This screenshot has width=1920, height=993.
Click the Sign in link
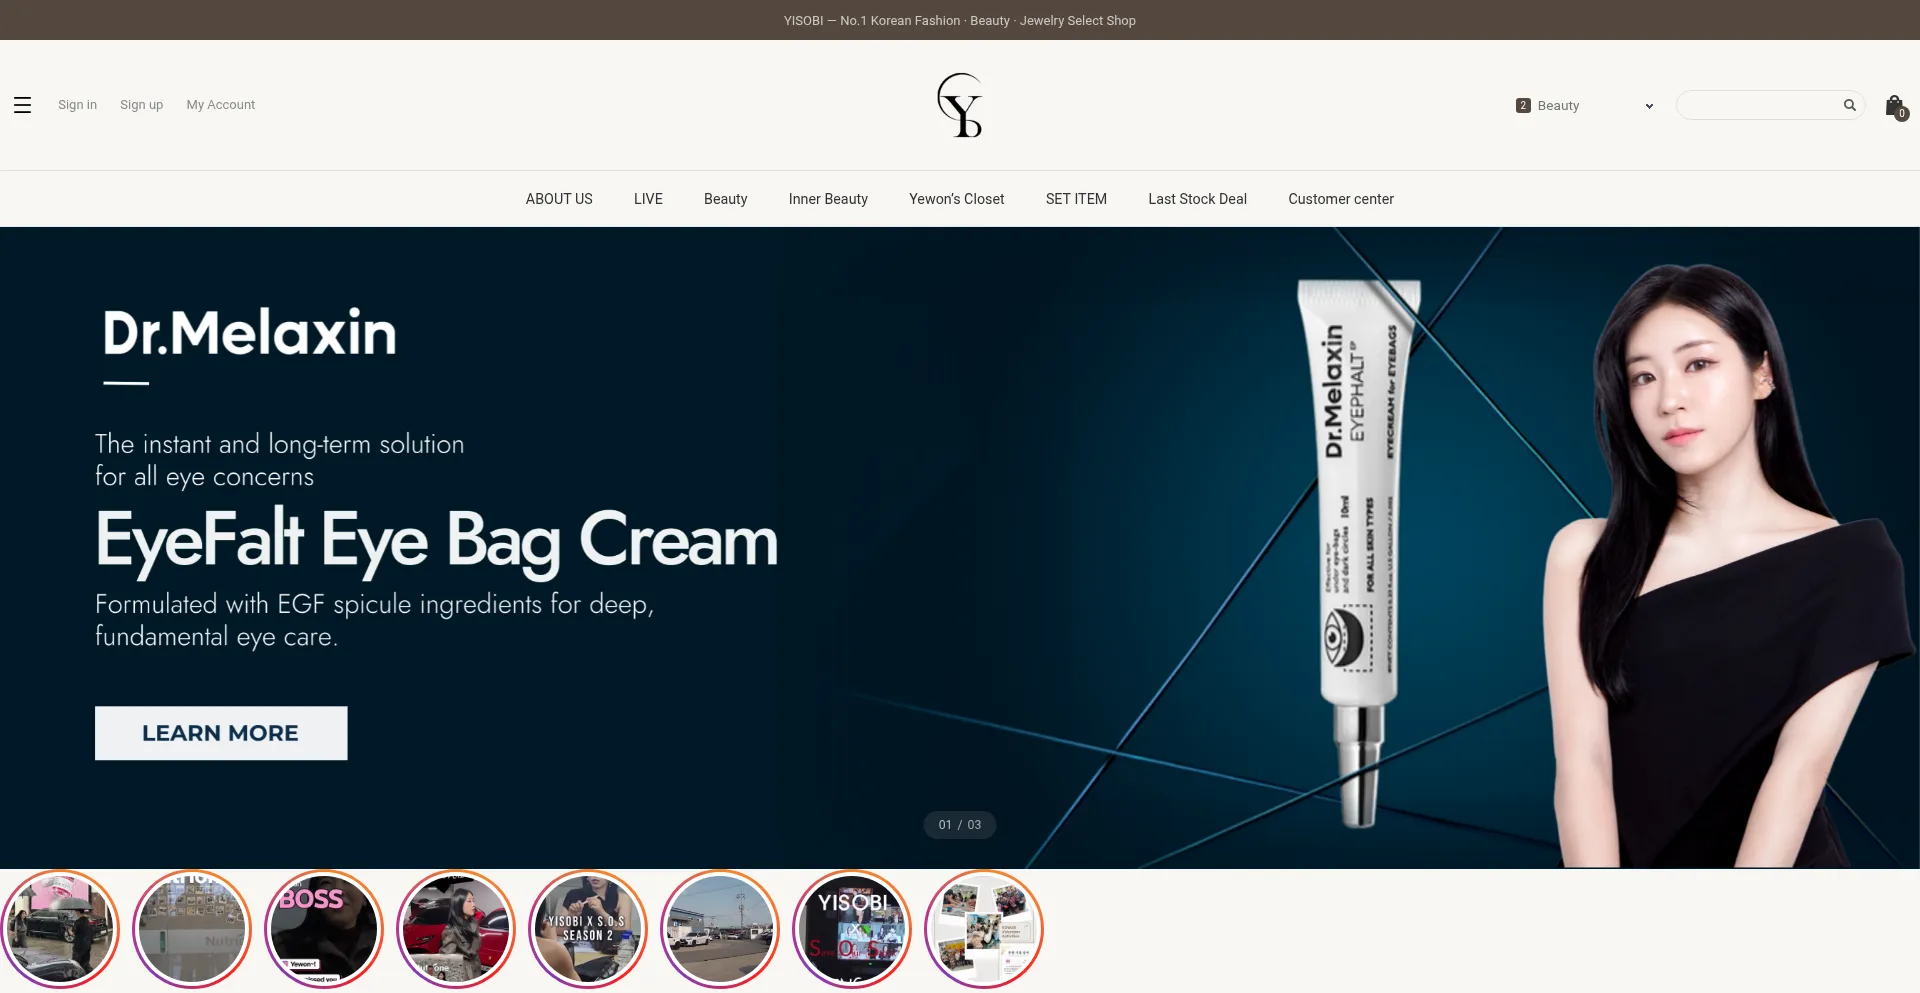[x=77, y=105]
